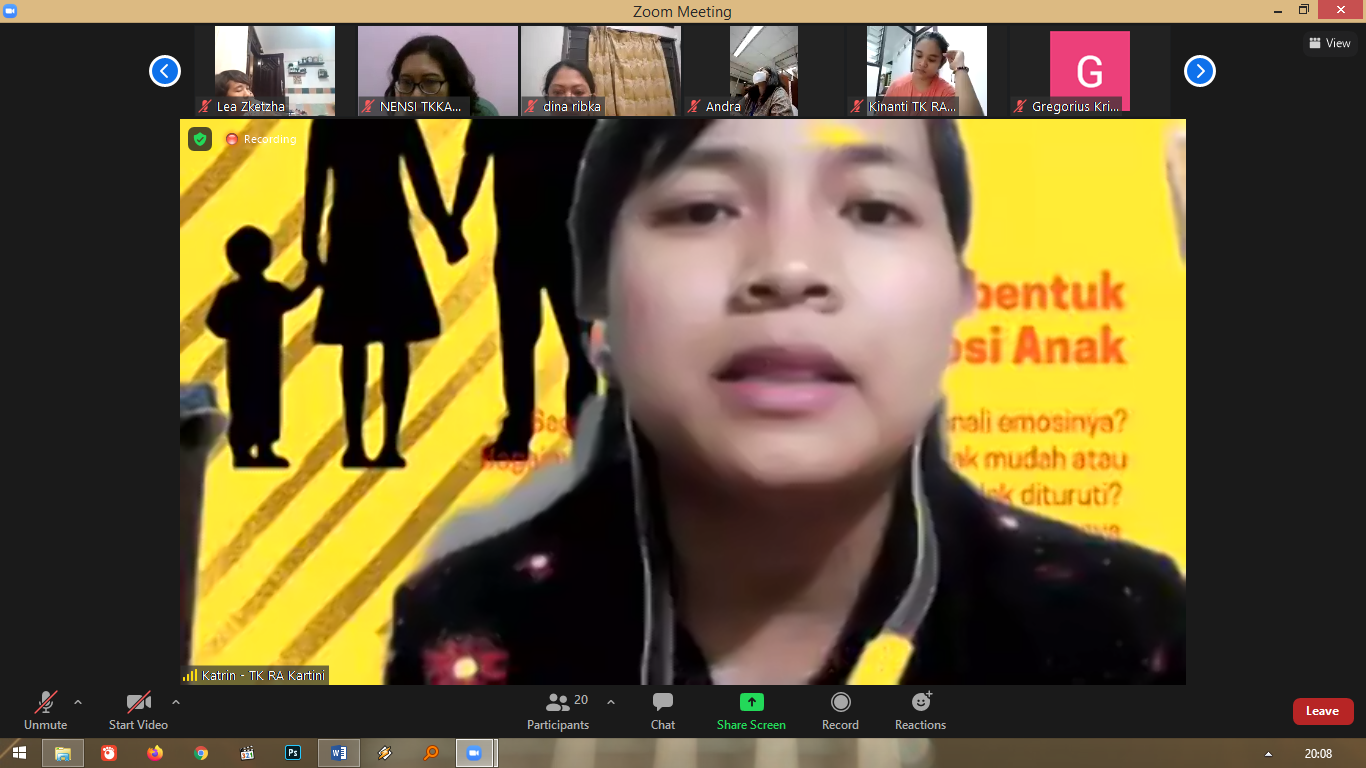
Task: Select Kinanti TK RA video thumbnail
Action: coord(927,71)
